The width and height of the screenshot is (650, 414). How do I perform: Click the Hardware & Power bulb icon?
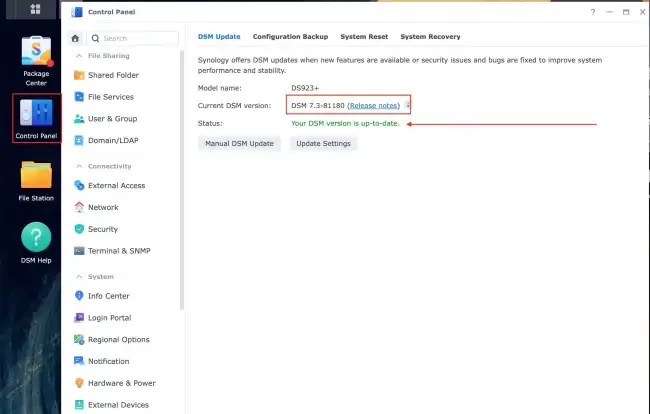[x=79, y=383]
